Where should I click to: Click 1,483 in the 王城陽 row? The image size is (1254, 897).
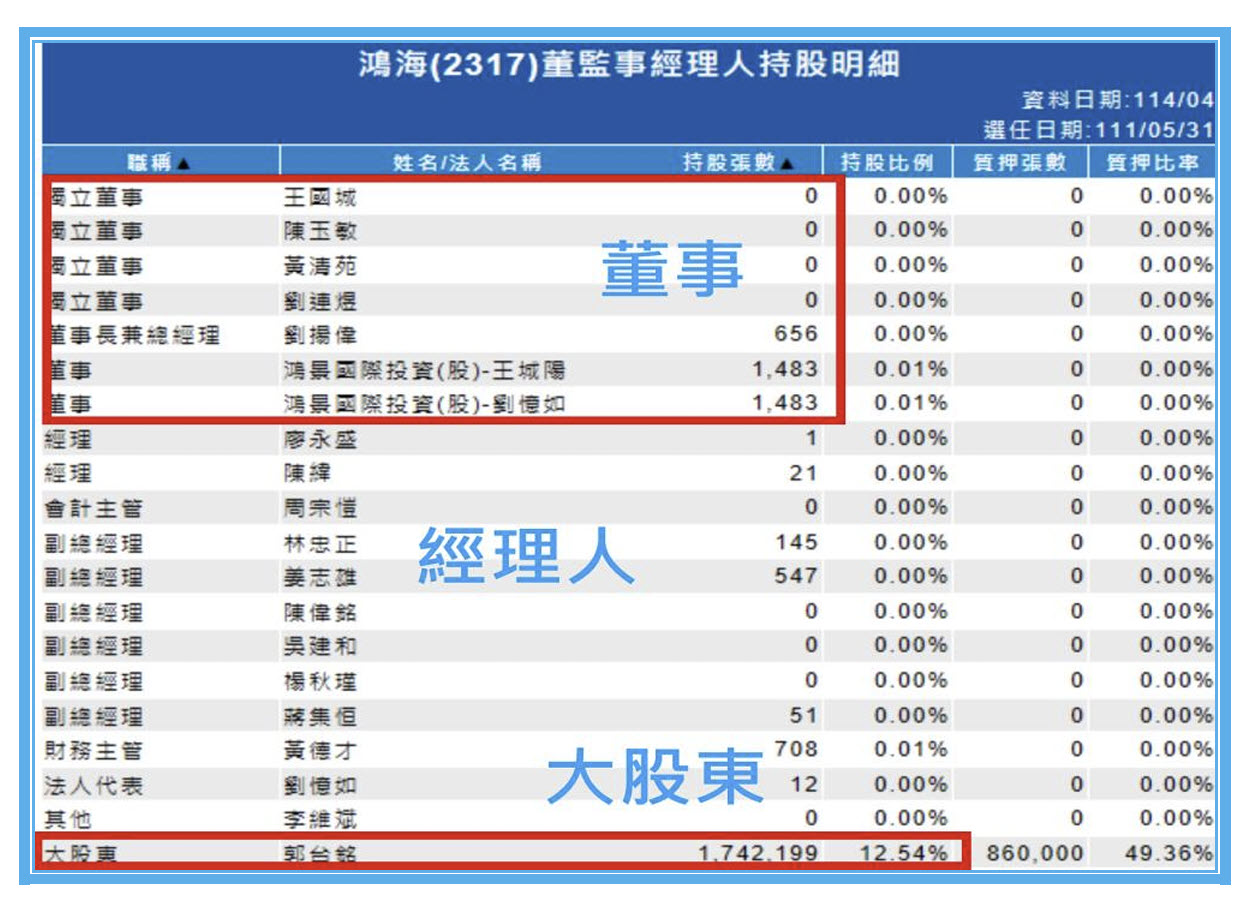point(786,370)
